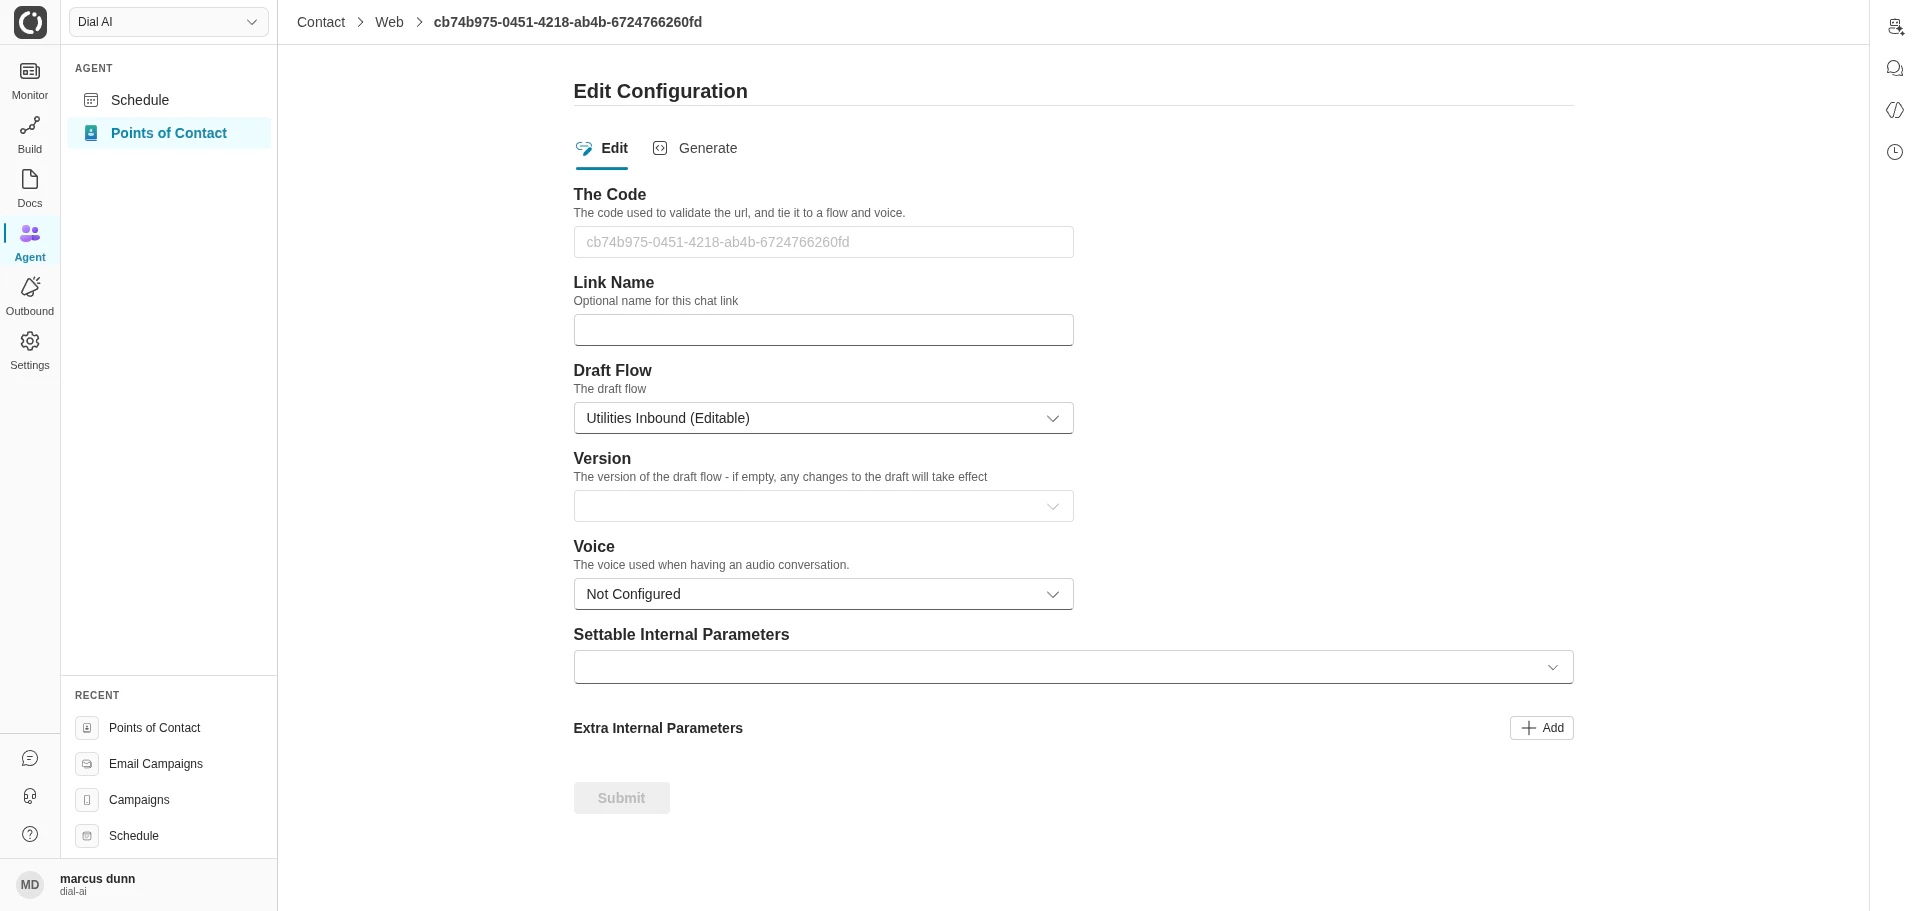Screen dimensions: 1920x911
Task: Click the breadcrumb ID cb74b975-0451-4218-ab4b-6724766260fd
Action: point(568,22)
